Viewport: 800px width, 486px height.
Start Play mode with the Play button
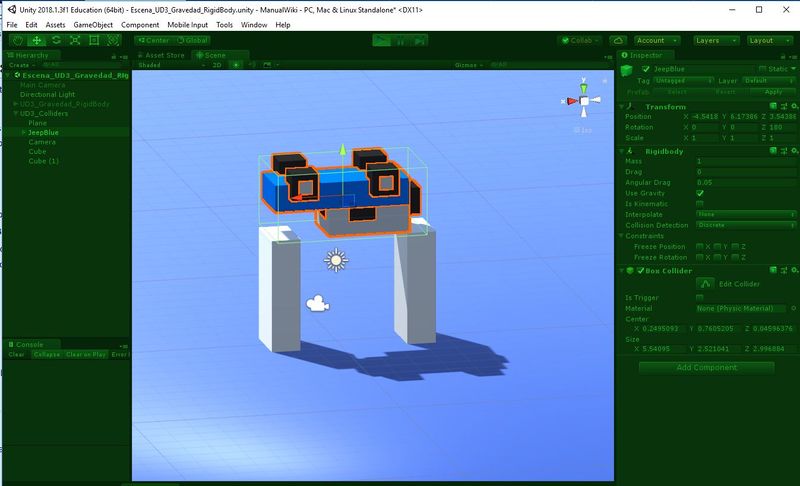381,41
